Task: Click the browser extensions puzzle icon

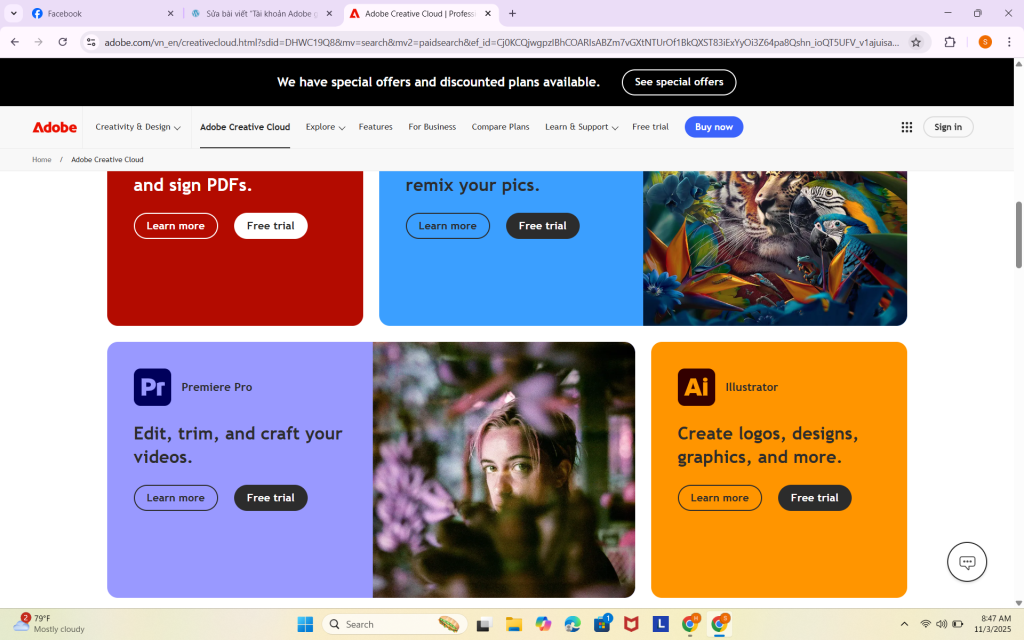Action: click(x=951, y=44)
